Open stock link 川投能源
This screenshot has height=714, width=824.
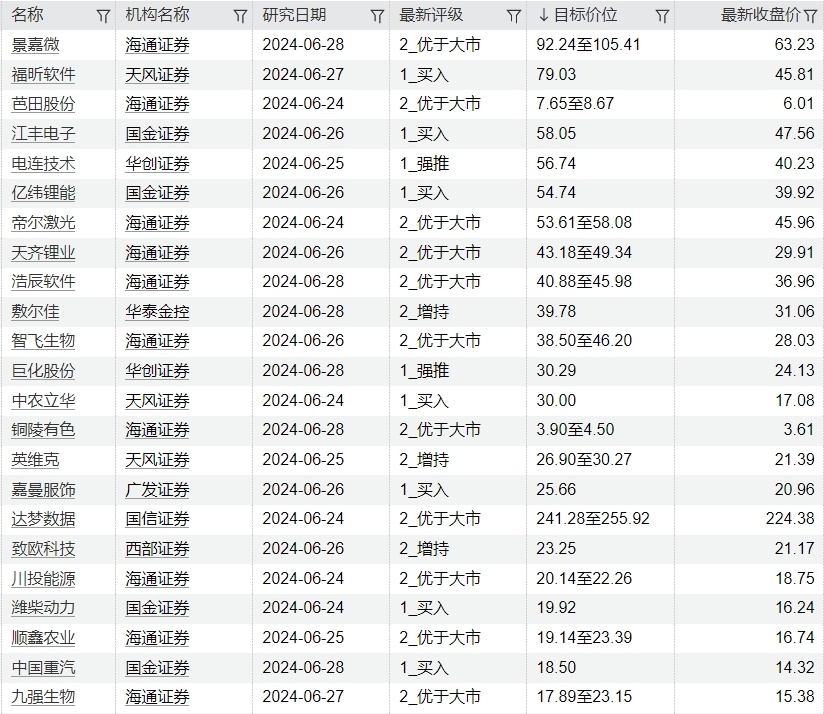[44, 578]
